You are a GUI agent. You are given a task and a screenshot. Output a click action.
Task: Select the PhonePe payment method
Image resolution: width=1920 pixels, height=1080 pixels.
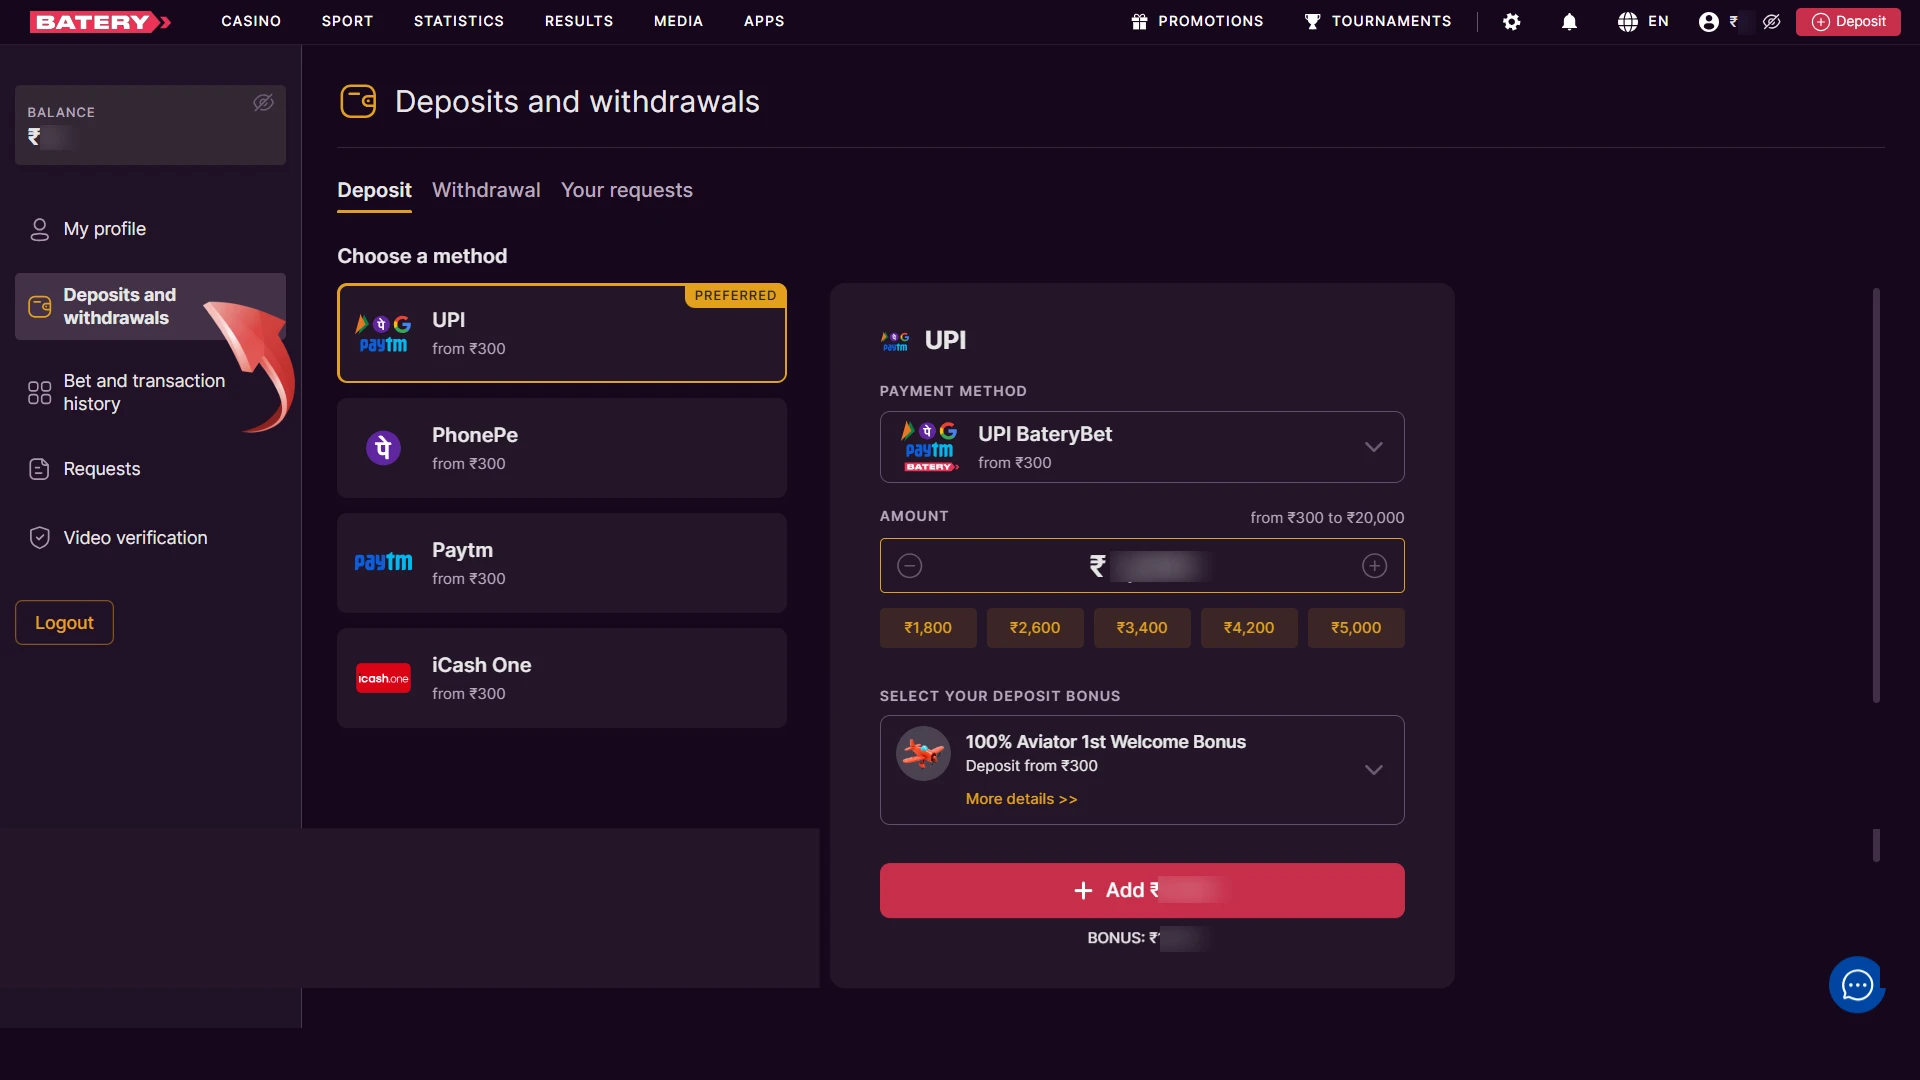tap(562, 447)
